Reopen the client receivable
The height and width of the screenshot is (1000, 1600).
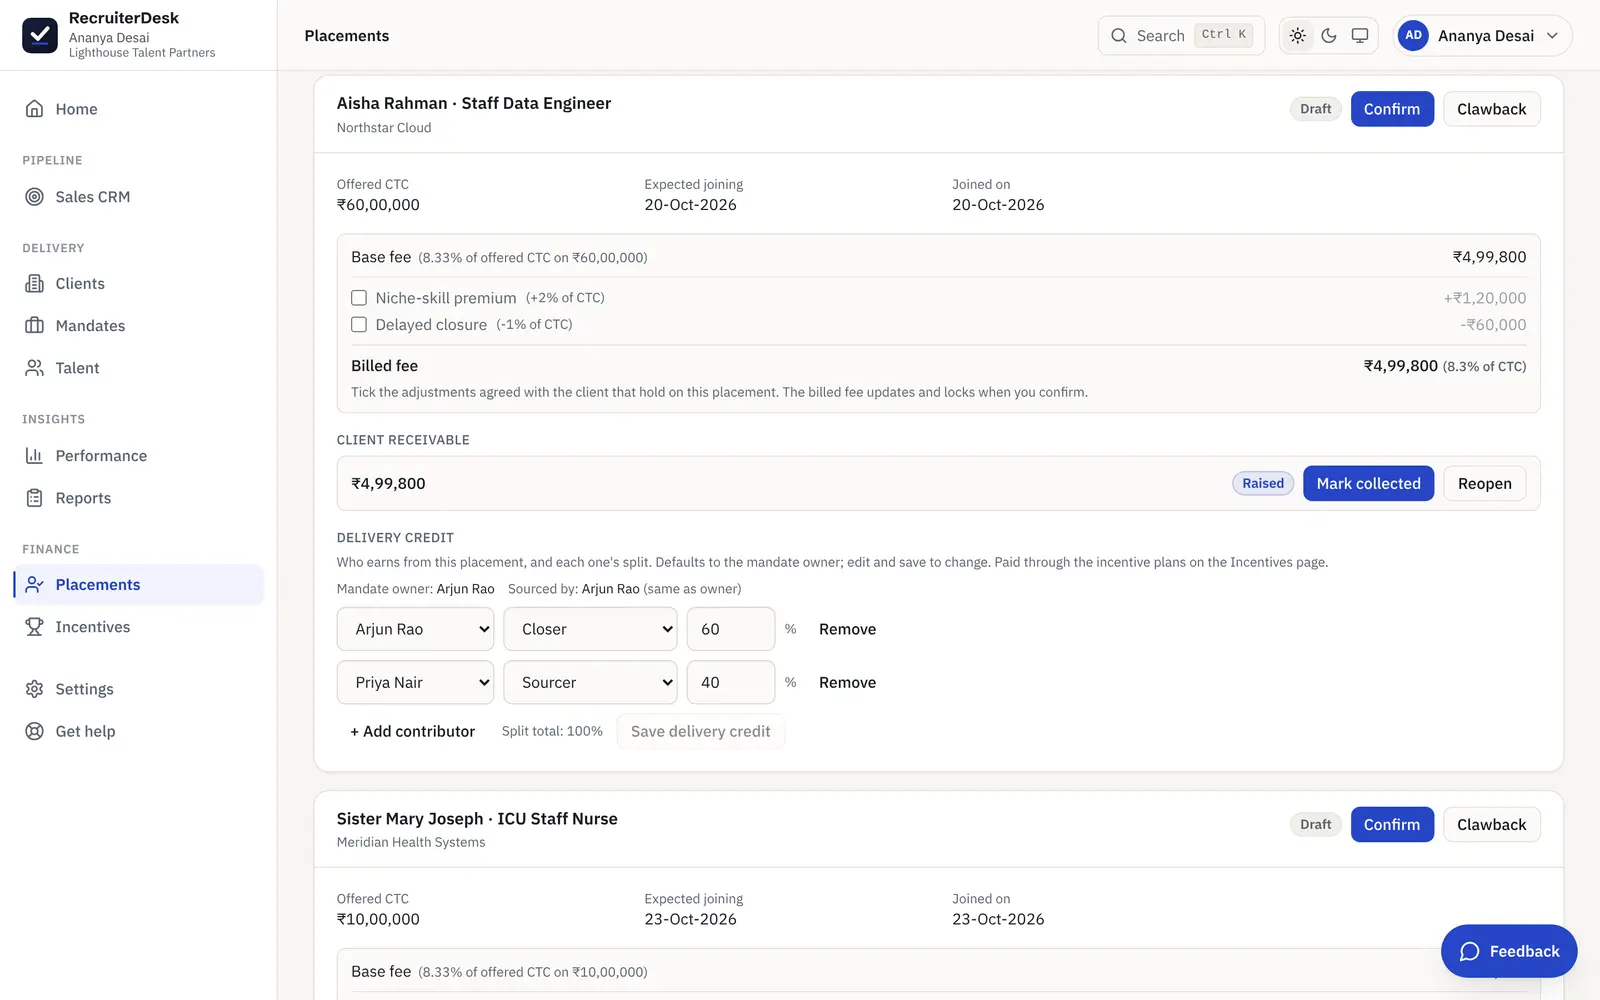1484,484
